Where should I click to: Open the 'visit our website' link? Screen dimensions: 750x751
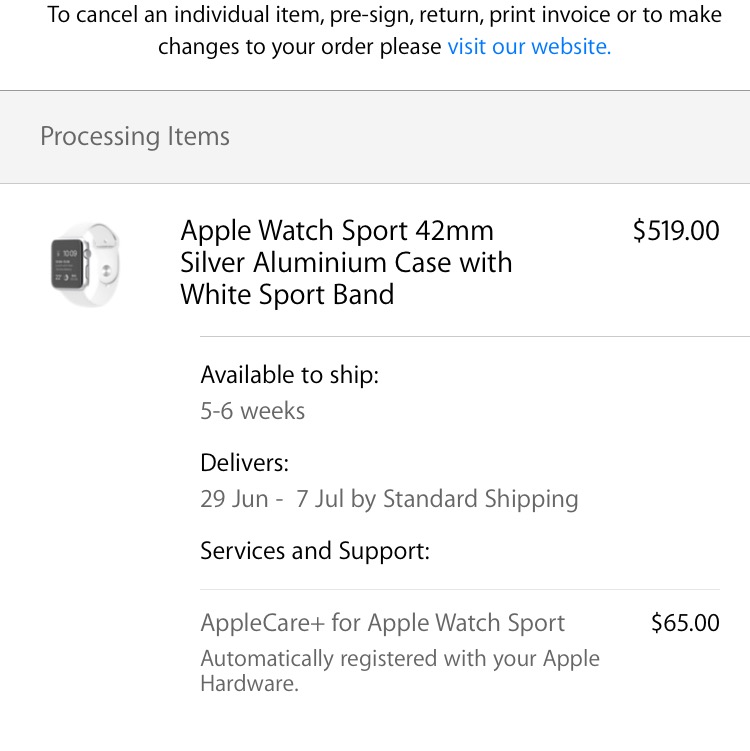529,47
